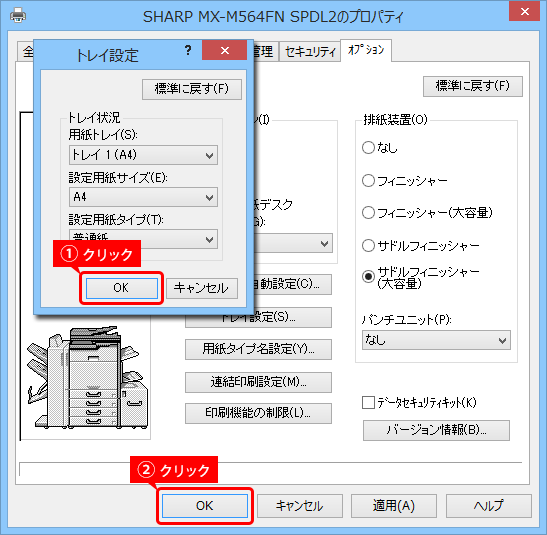This screenshot has width=547, height=535.
Task: Select the なし output device radio button
Action: coord(368,148)
